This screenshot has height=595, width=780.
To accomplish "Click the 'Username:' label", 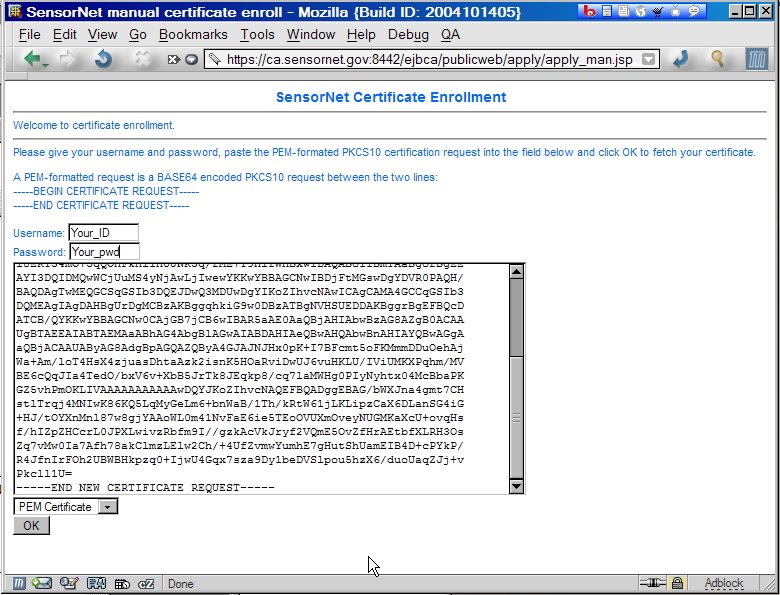I will [39, 233].
